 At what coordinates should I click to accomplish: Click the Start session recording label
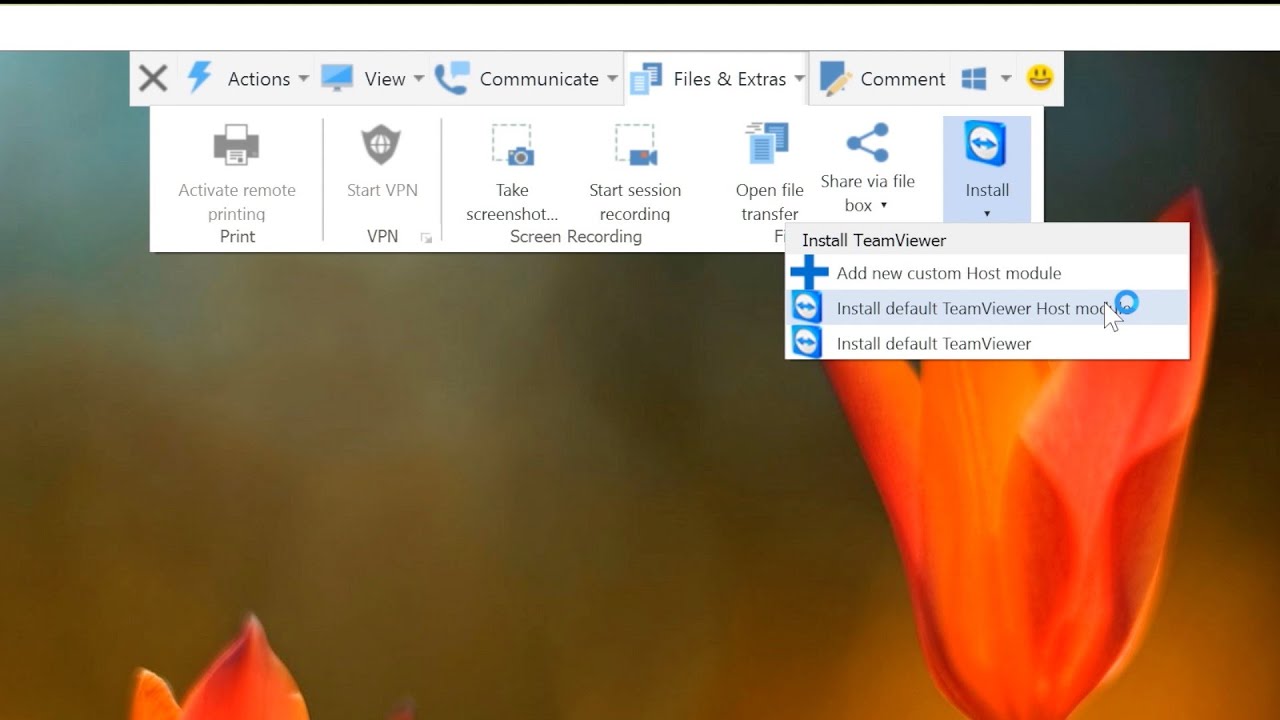635,202
